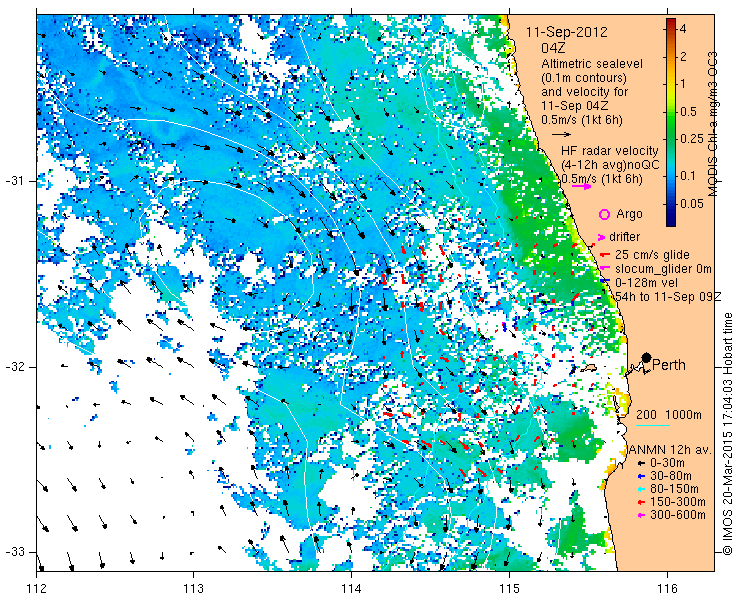Click the drifter legend label
740x600 pixels.
(624, 237)
